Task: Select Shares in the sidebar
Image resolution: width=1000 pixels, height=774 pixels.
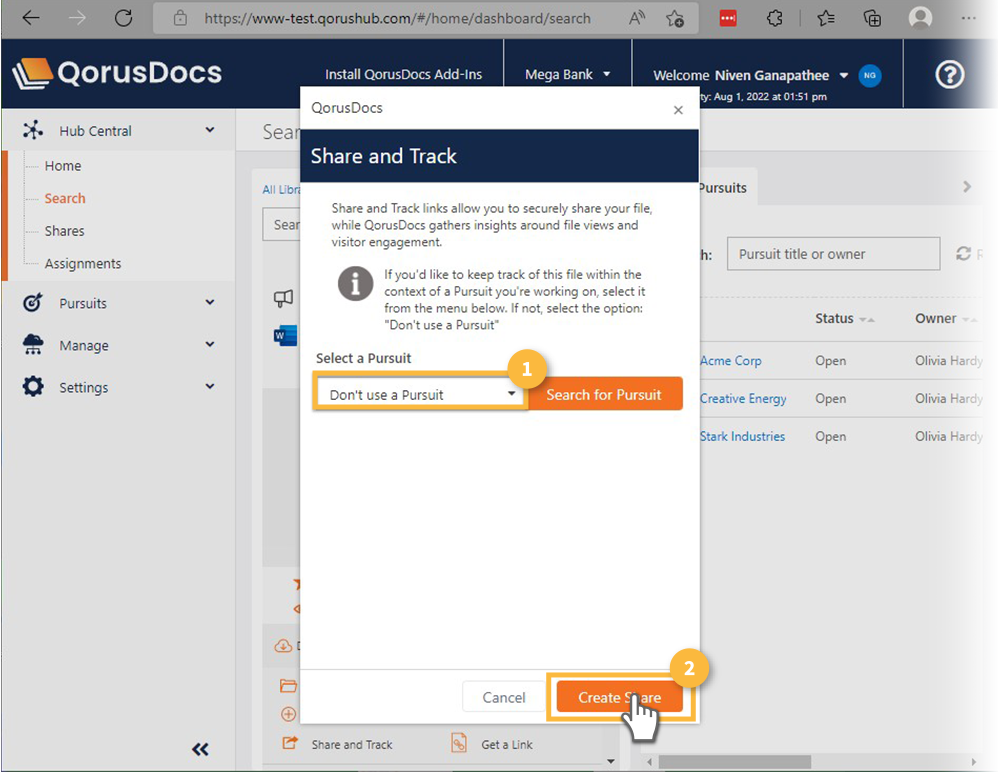Action: [64, 231]
